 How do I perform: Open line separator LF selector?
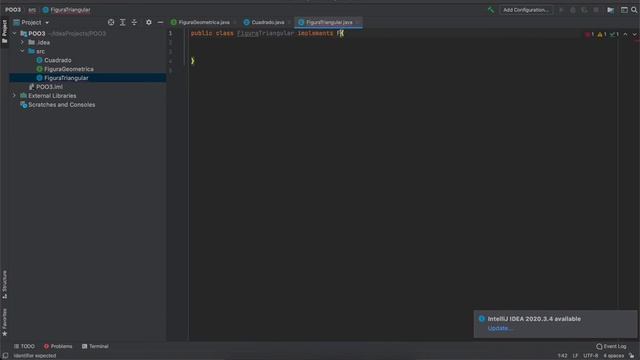coord(575,356)
